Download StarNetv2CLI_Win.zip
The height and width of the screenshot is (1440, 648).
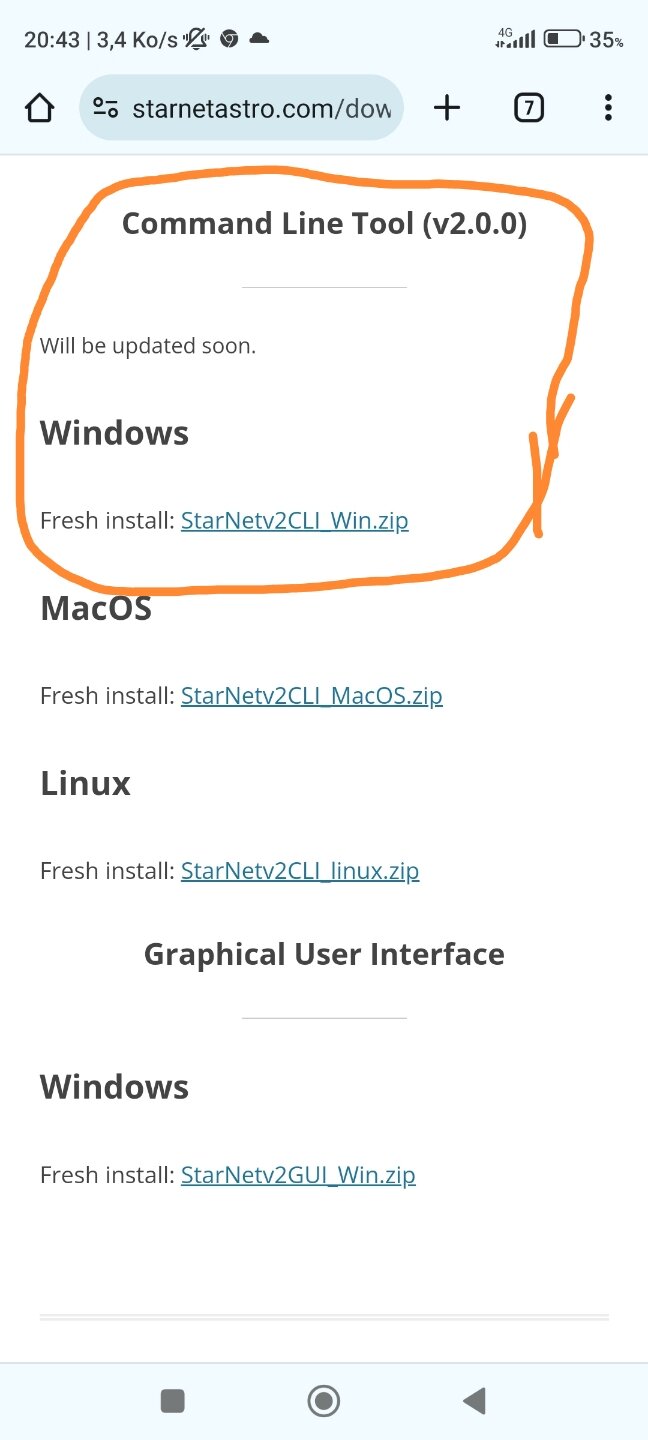(294, 521)
